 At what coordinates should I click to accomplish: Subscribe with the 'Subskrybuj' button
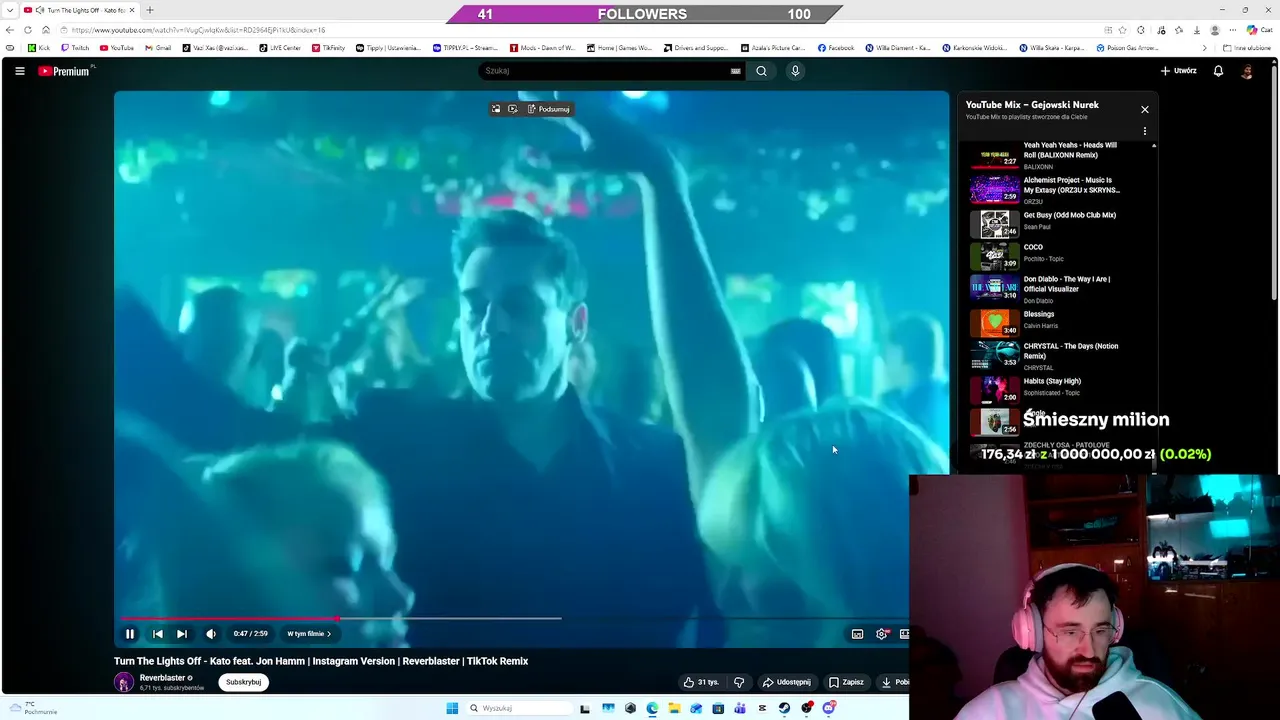coord(243,682)
